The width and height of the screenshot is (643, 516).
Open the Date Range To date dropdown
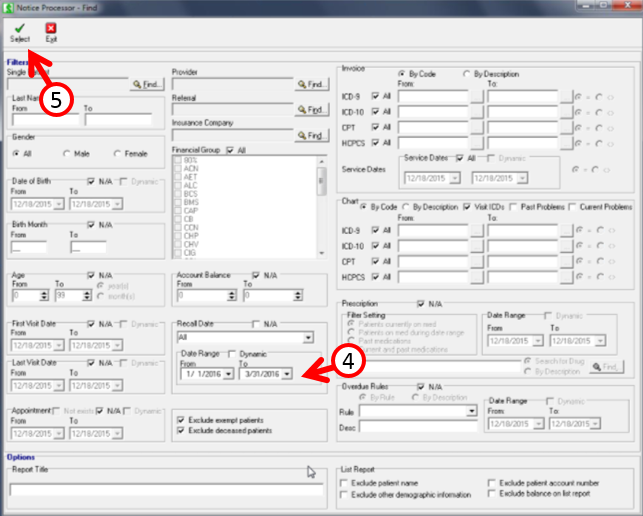(x=287, y=373)
